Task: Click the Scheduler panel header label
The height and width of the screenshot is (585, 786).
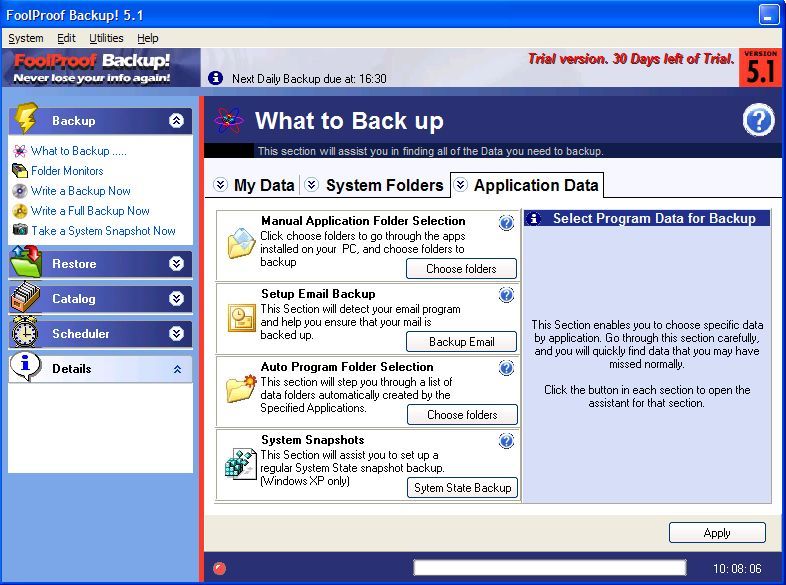Action: pyautogui.click(x=81, y=334)
